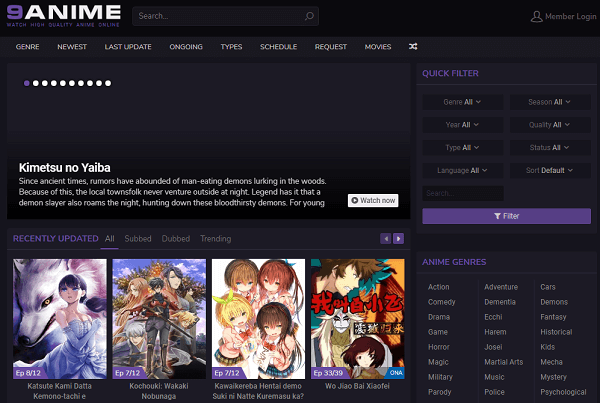600x403 pixels.
Task: Open the Sort Default dropdown
Action: 550,170
